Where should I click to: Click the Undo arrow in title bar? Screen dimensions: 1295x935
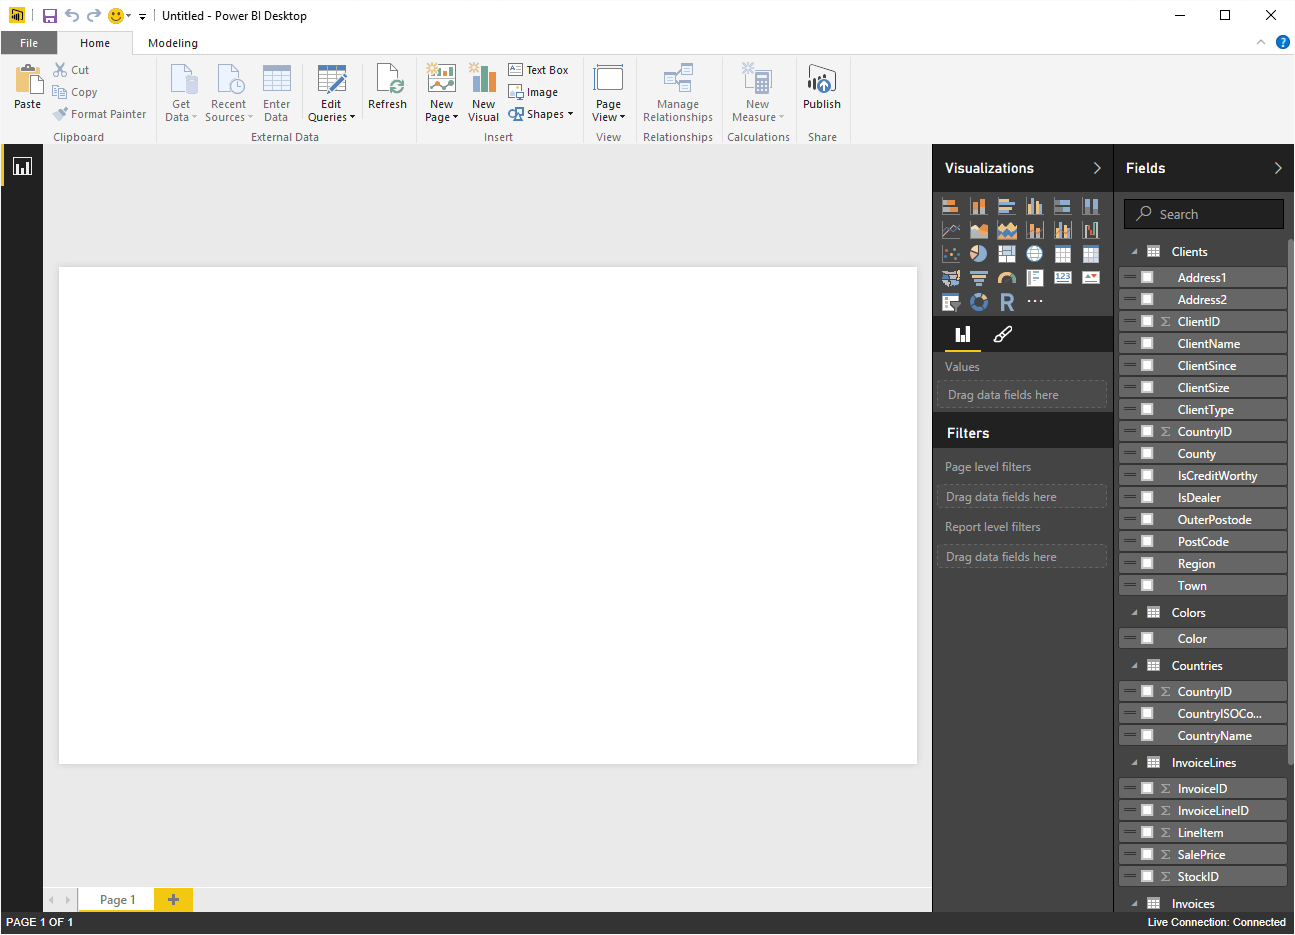pyautogui.click(x=72, y=15)
